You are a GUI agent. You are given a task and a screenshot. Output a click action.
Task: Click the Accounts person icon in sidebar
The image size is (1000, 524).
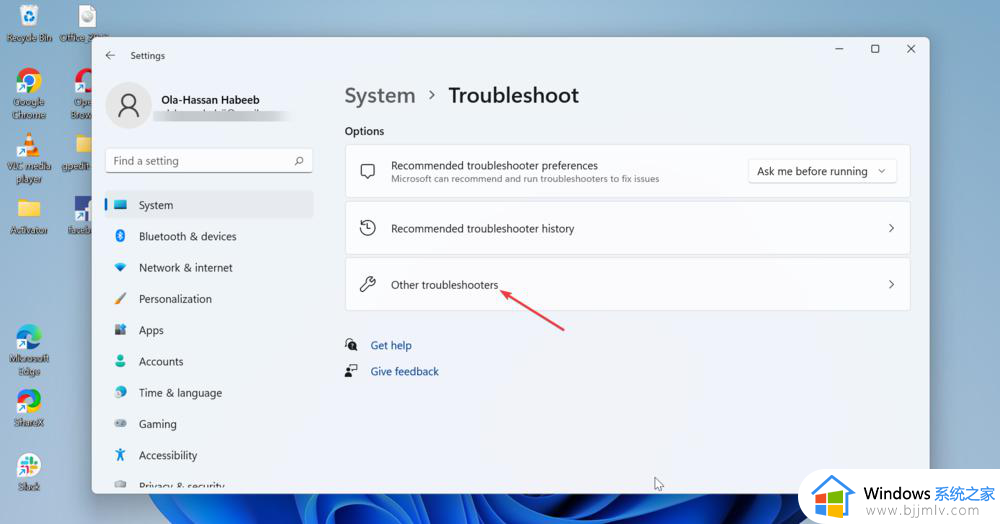[120, 361]
